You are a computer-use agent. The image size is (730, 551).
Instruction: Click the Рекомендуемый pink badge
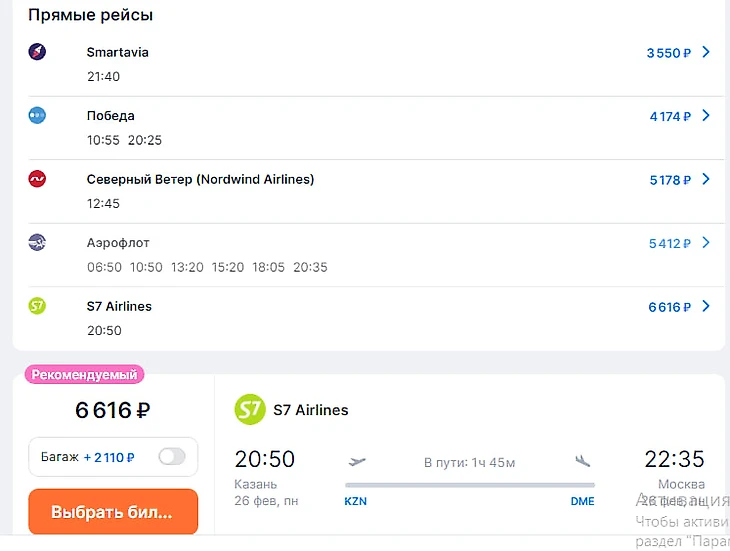(x=85, y=375)
